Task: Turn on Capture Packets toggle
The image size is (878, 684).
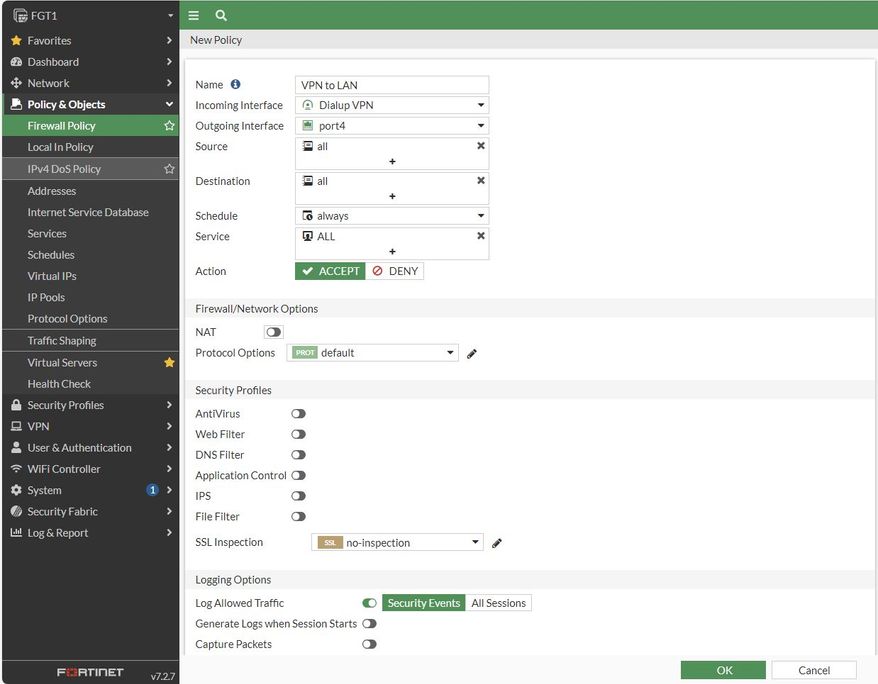Action: pyautogui.click(x=369, y=644)
